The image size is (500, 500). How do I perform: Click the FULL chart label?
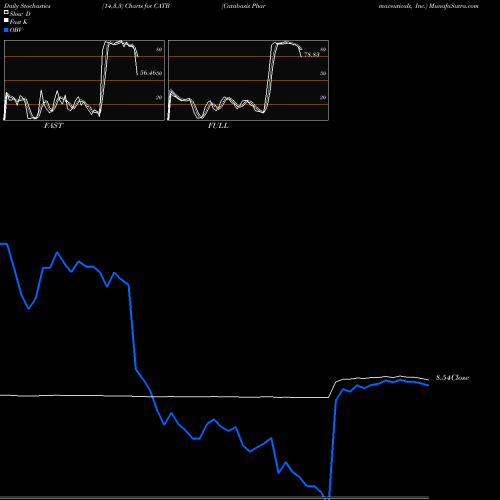218,126
